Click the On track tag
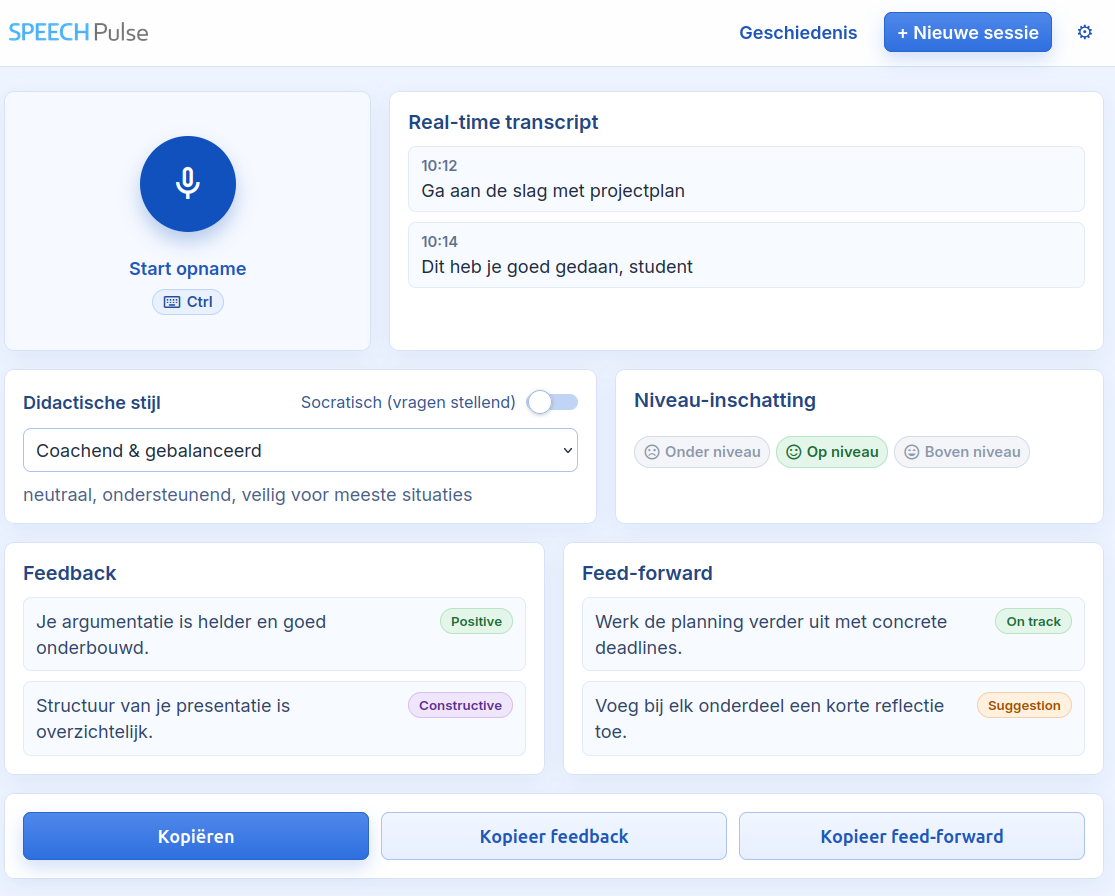The image size is (1115, 896). pos(1033,622)
